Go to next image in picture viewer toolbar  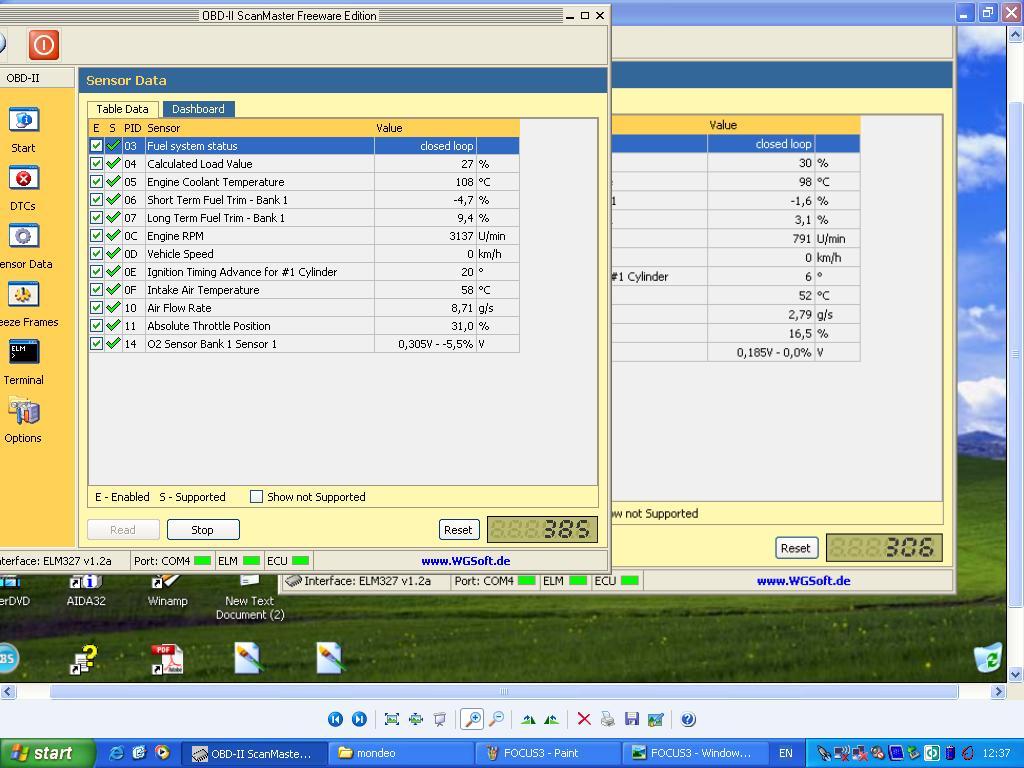click(x=359, y=719)
